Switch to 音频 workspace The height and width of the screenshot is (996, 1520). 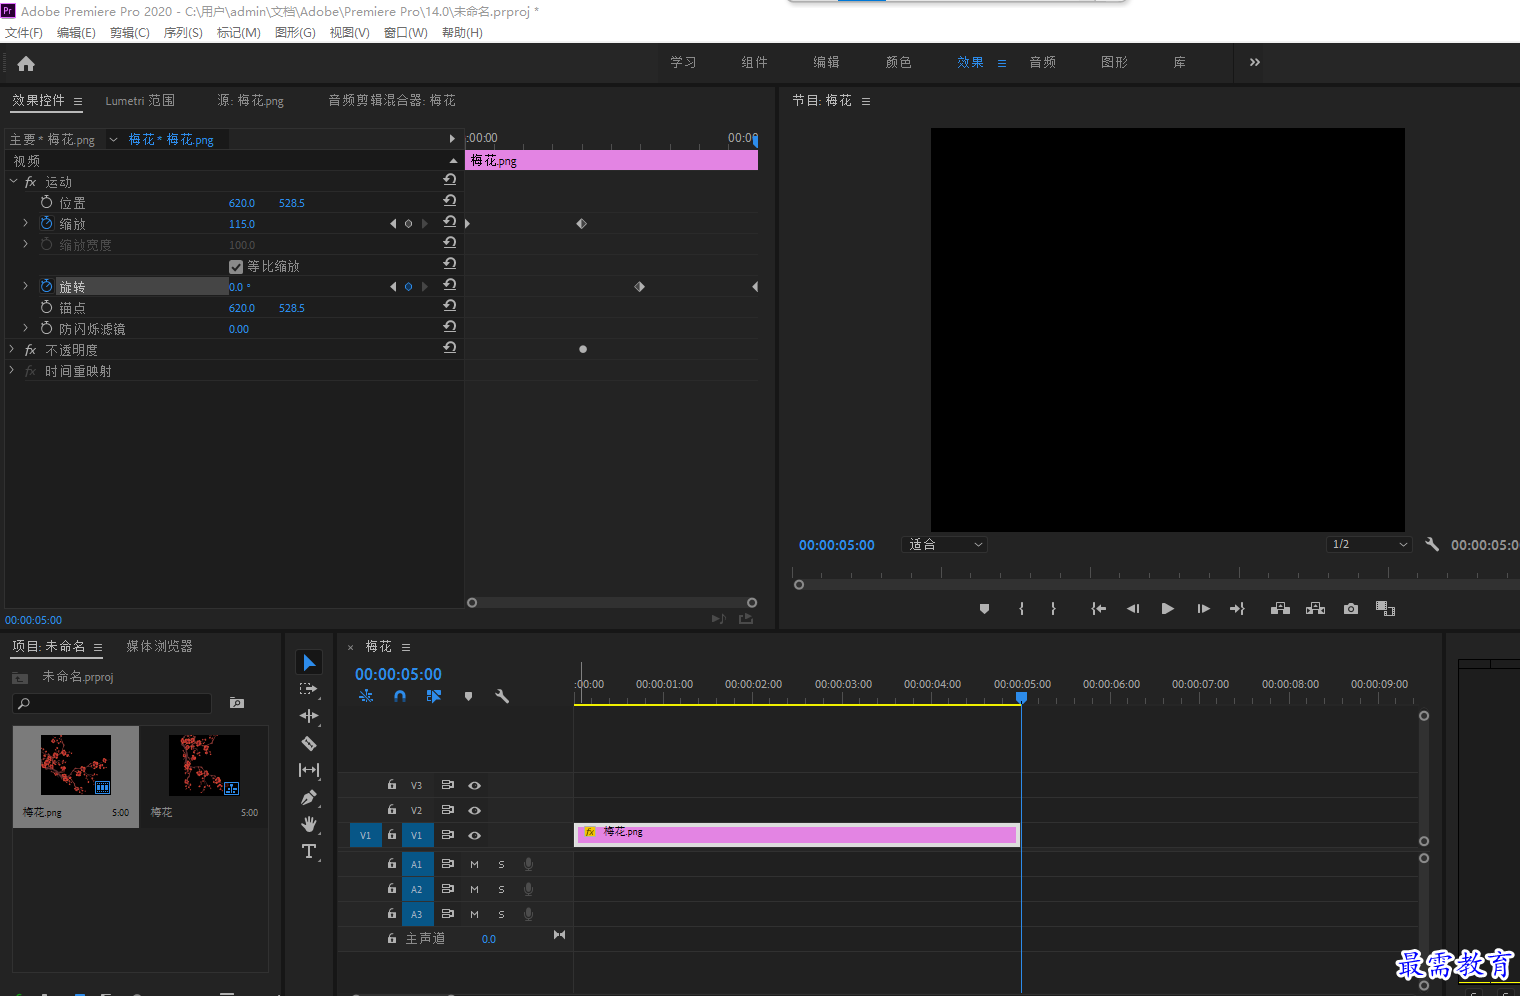tap(1042, 62)
